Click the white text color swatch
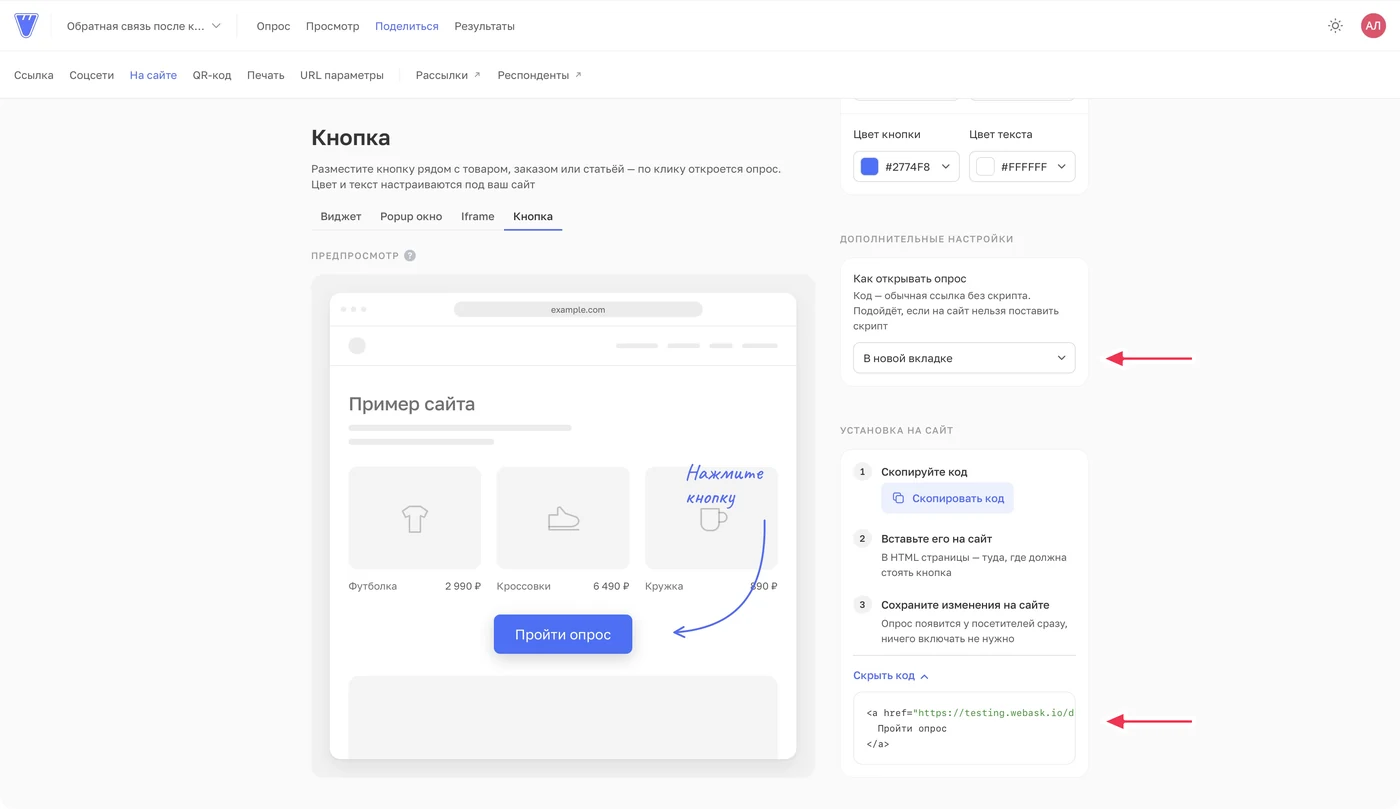The width and height of the screenshot is (1400, 809). click(x=986, y=167)
